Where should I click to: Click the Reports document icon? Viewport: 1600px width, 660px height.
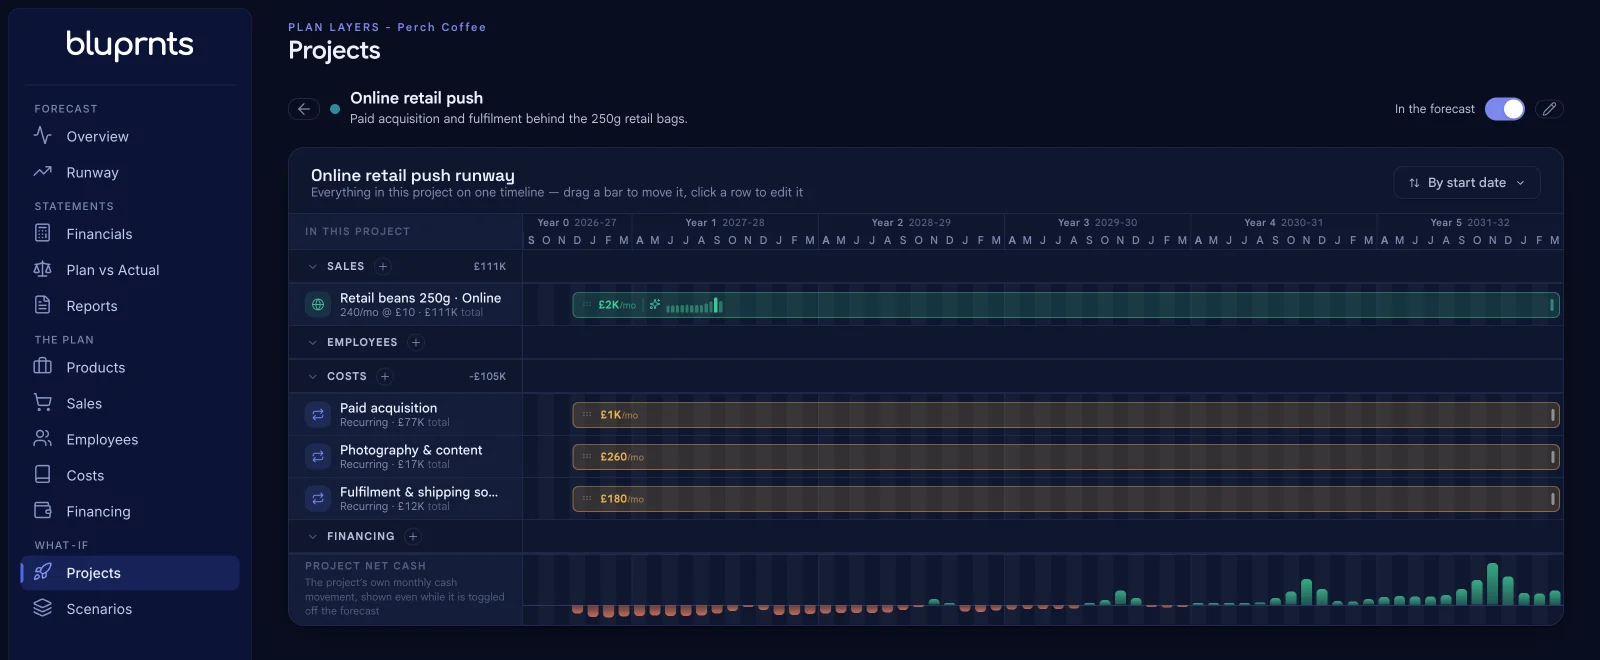coord(42,305)
